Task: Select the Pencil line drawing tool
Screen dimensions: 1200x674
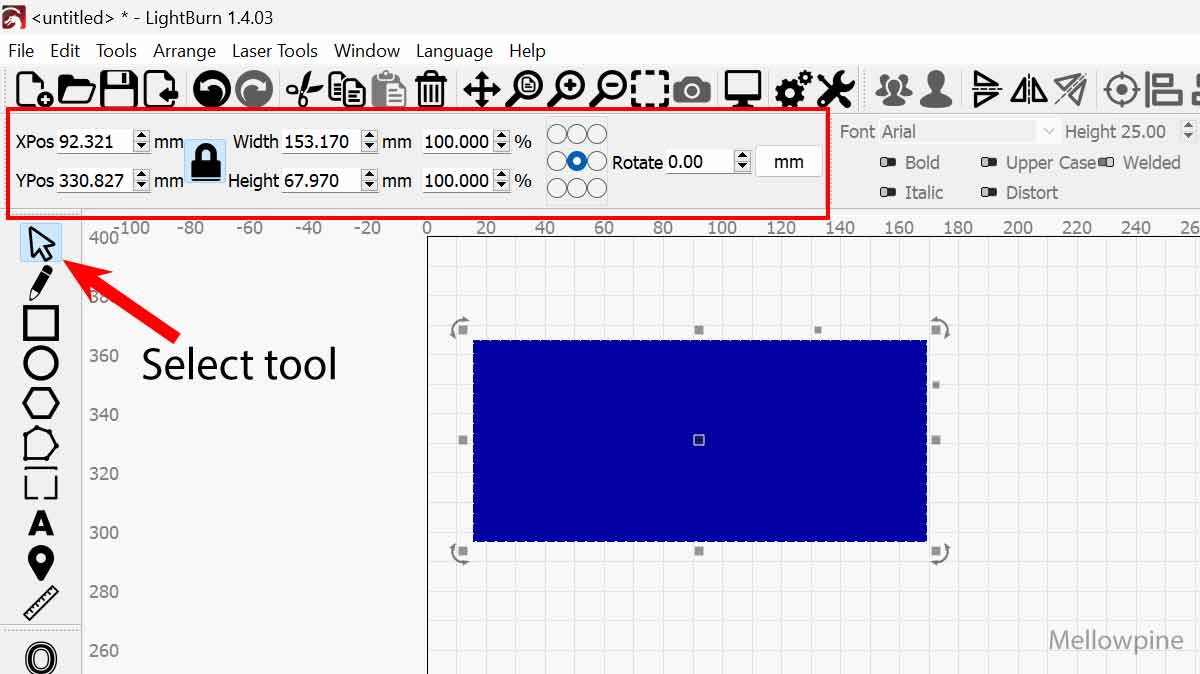Action: (x=40, y=282)
